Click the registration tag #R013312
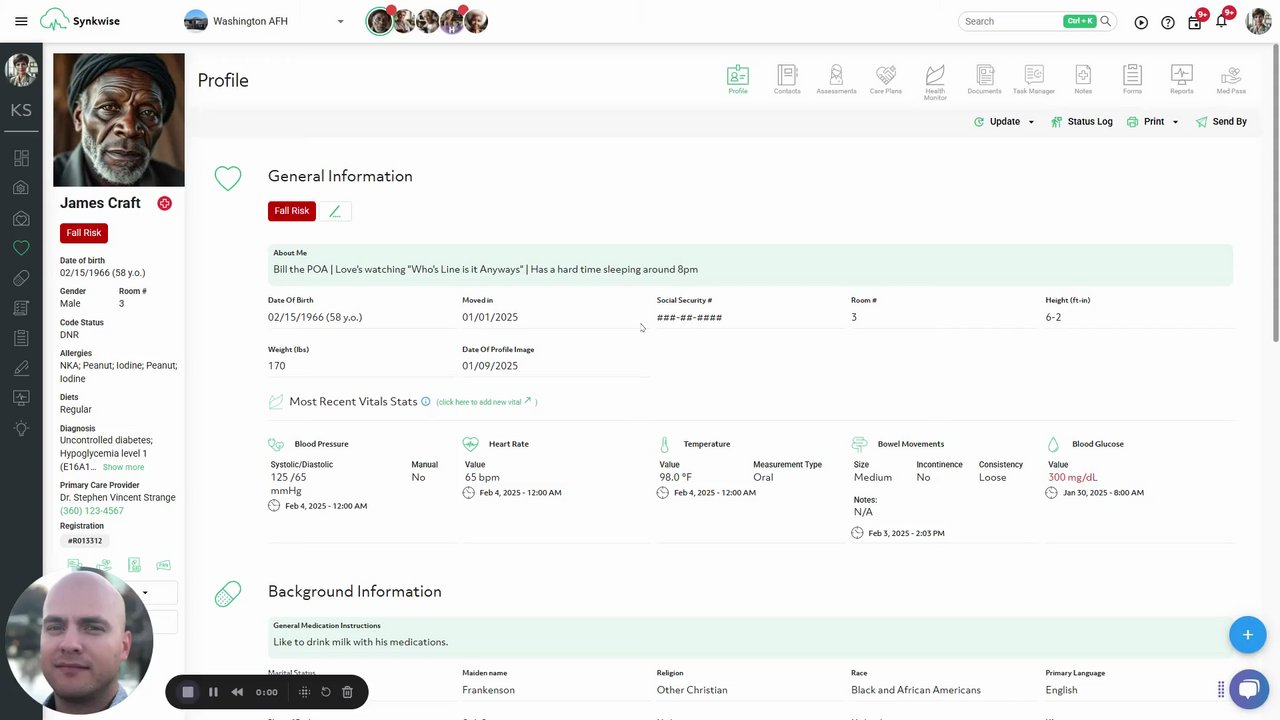Screen dimensions: 1280x720 pyautogui.click(x=85, y=541)
